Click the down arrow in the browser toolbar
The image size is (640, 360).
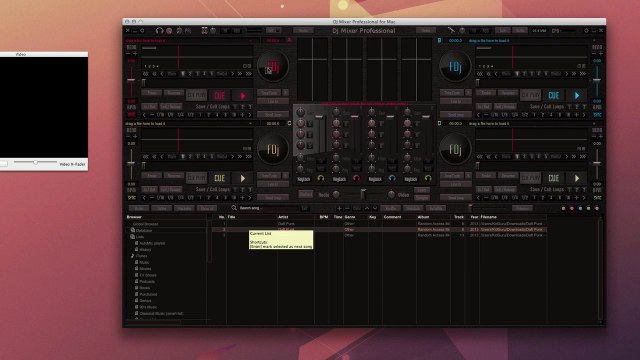point(375,208)
